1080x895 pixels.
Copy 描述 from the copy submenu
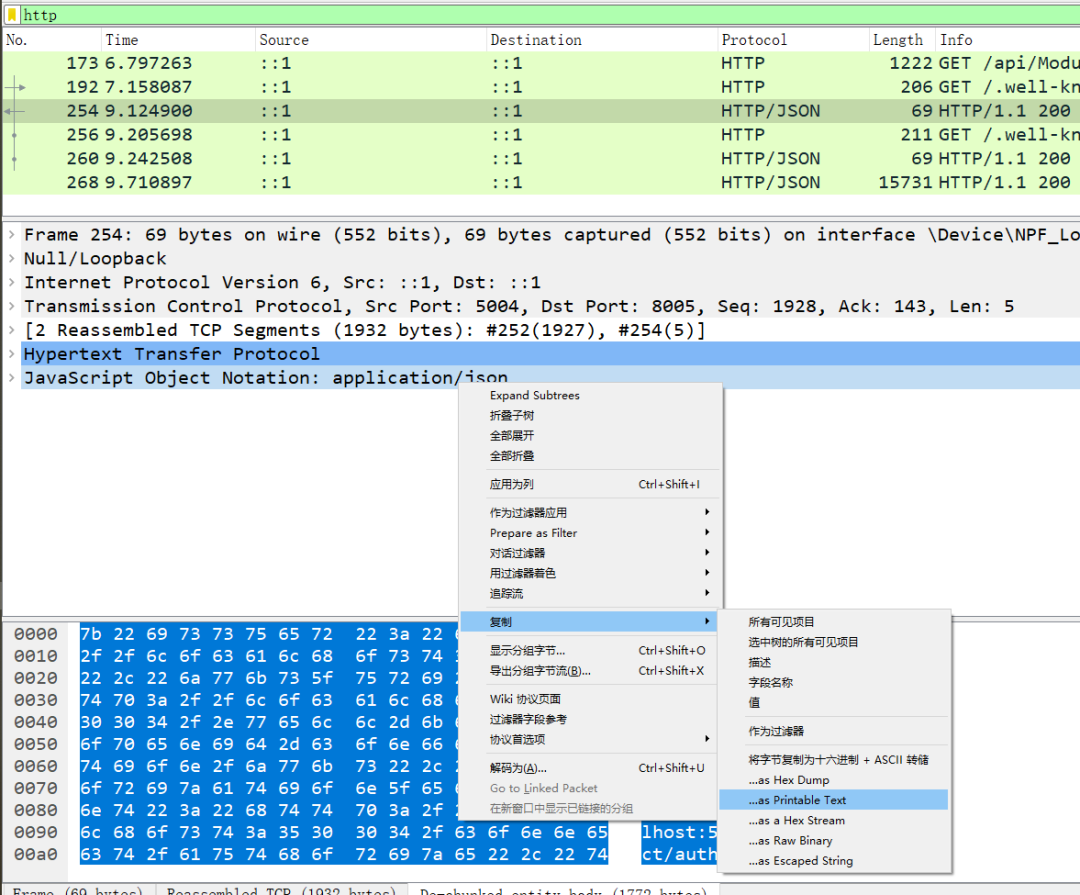pyautogui.click(x=834, y=662)
